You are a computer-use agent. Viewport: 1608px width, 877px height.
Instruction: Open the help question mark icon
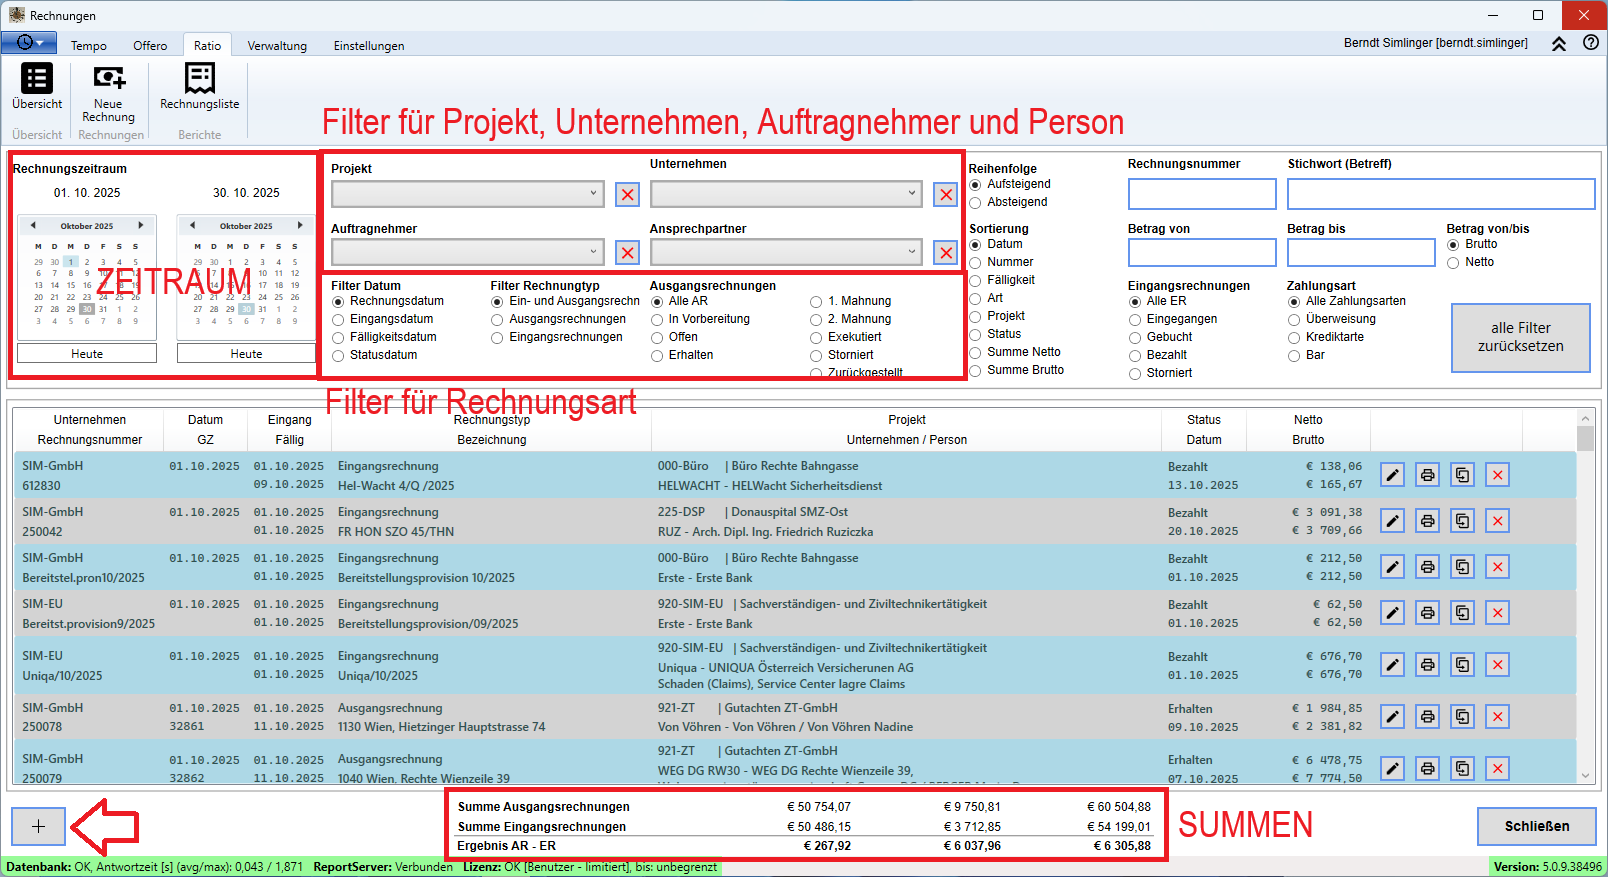(x=1591, y=43)
